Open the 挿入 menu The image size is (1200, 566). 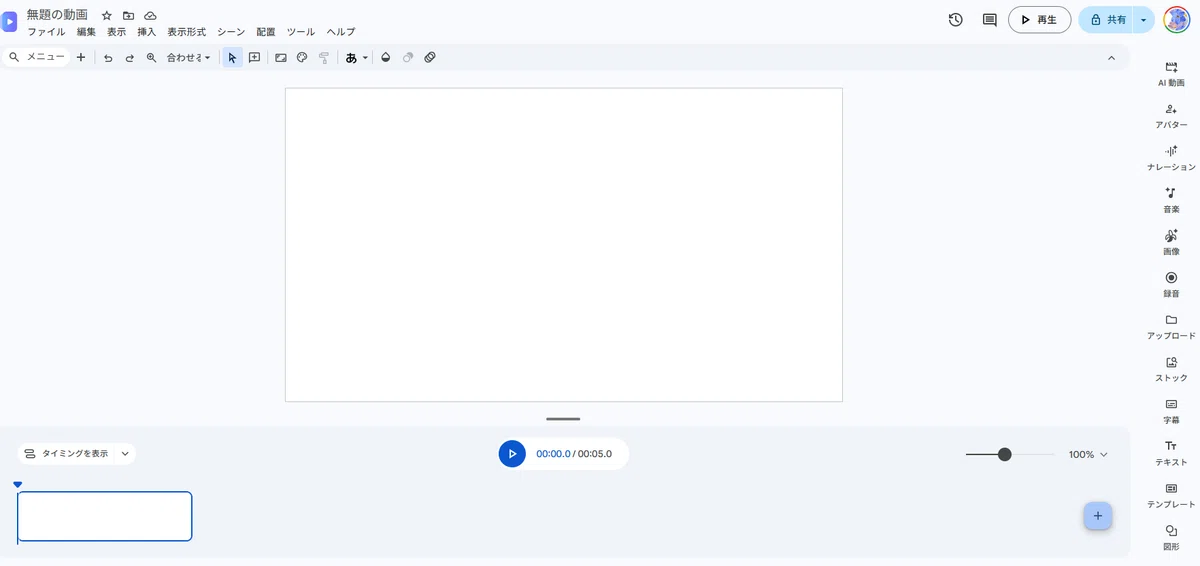coord(146,32)
